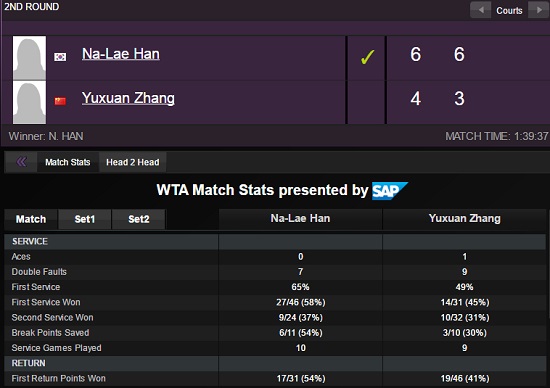This screenshot has height=388, width=550.
Task: Select the Match stats tab
Action: coord(31,219)
